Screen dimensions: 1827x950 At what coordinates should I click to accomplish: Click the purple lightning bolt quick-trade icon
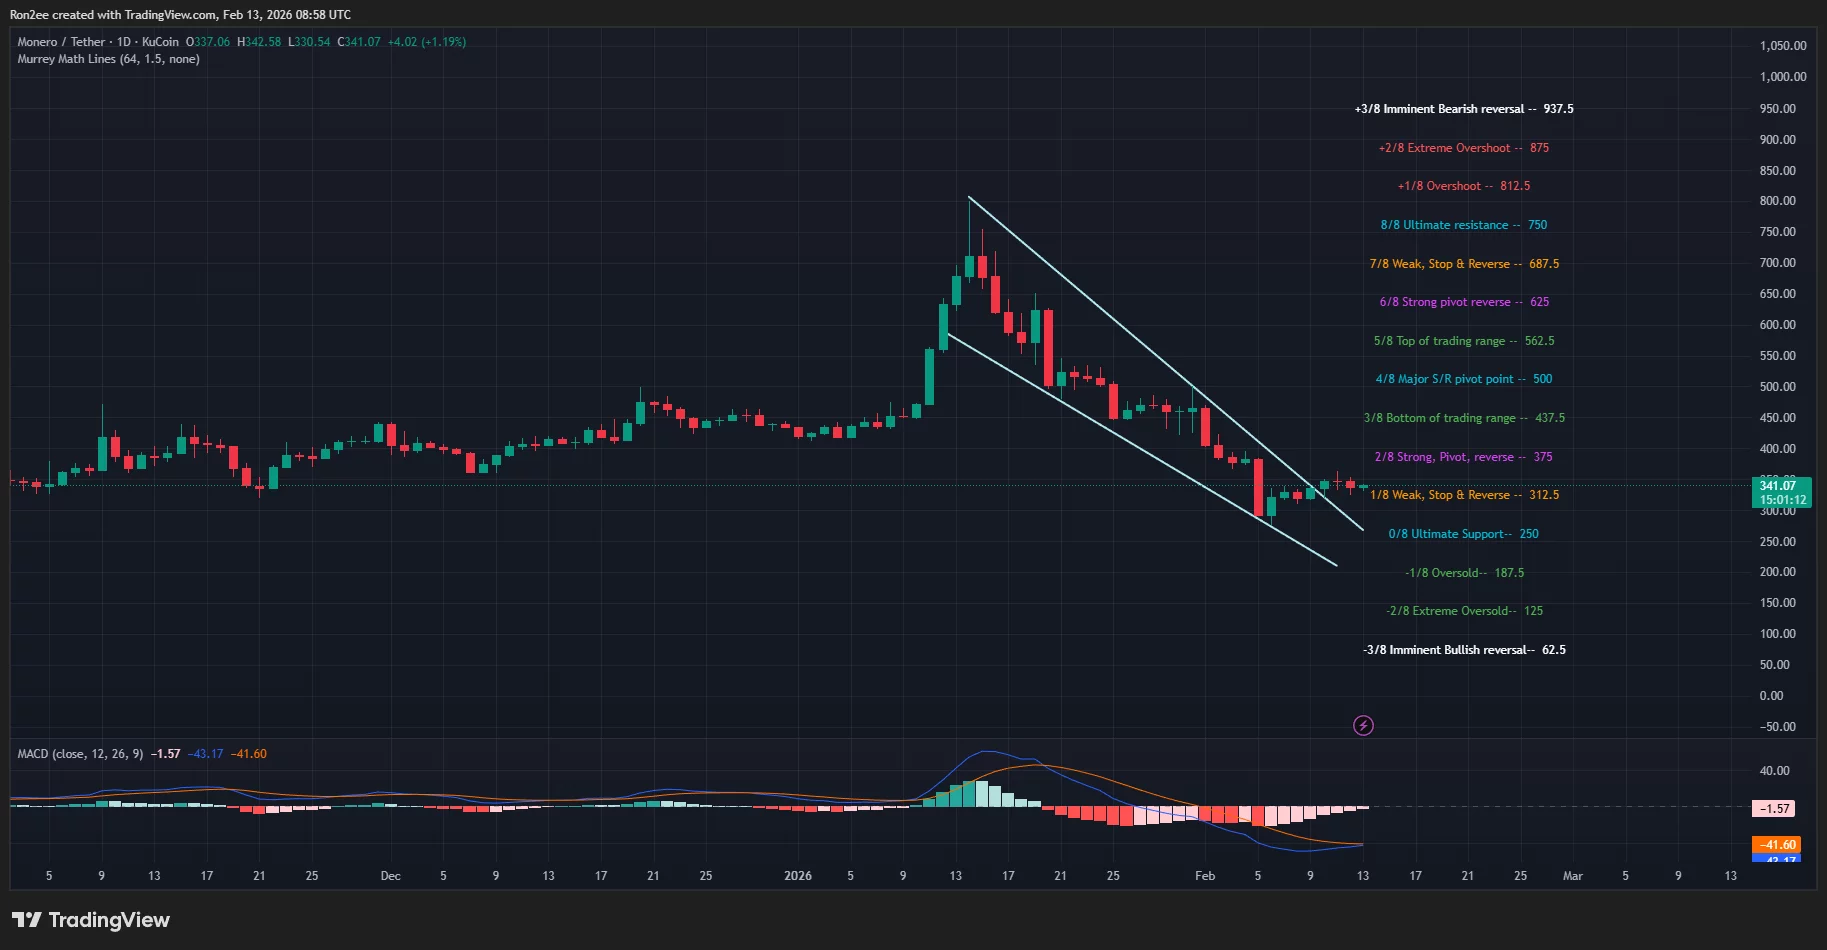[1363, 725]
